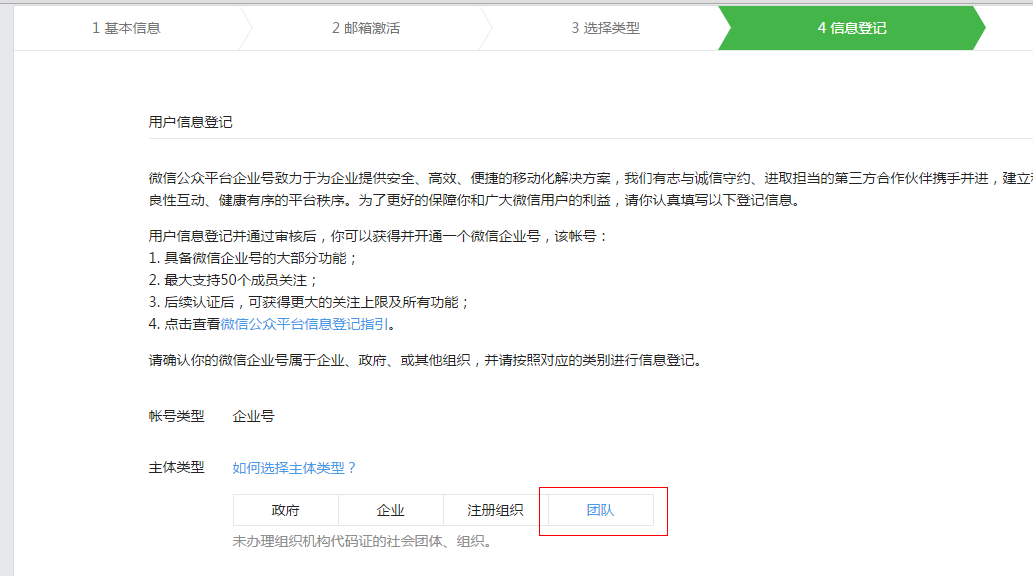The image size is (1033, 576).
Task: Choose 政府 as subject type
Action: click(x=285, y=510)
